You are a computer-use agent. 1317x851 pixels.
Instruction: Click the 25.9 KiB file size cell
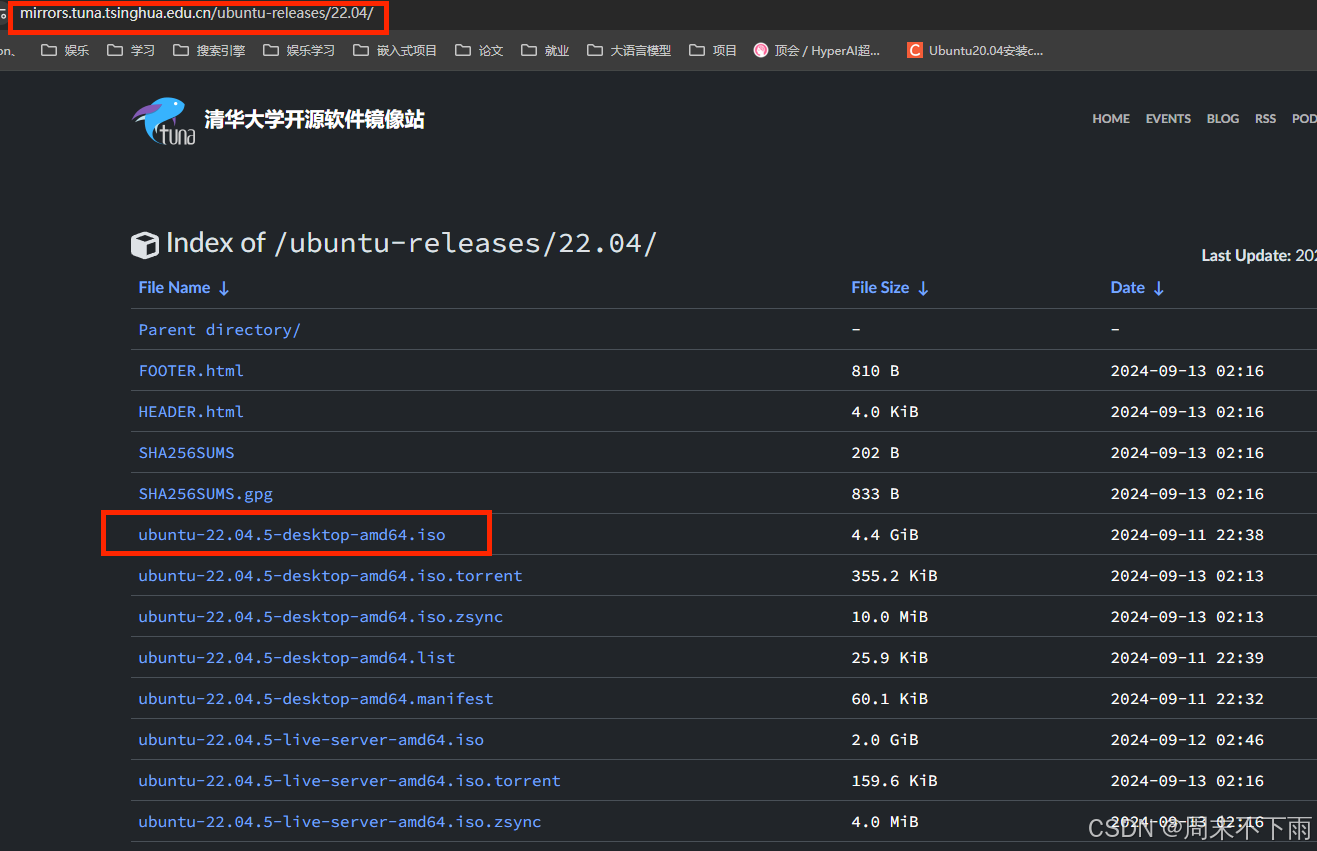(x=889, y=658)
